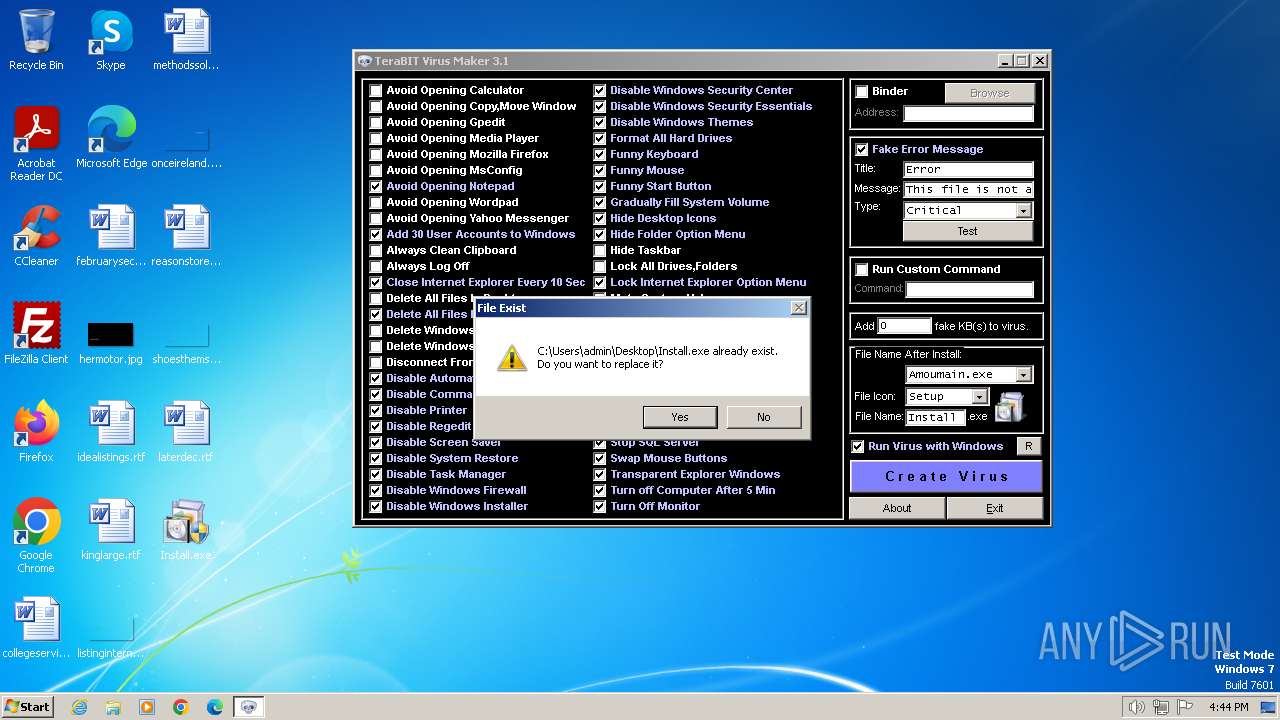The width and height of the screenshot is (1280, 720).
Task: Open the error Type dropdown showing Critical
Action: 1023,211
